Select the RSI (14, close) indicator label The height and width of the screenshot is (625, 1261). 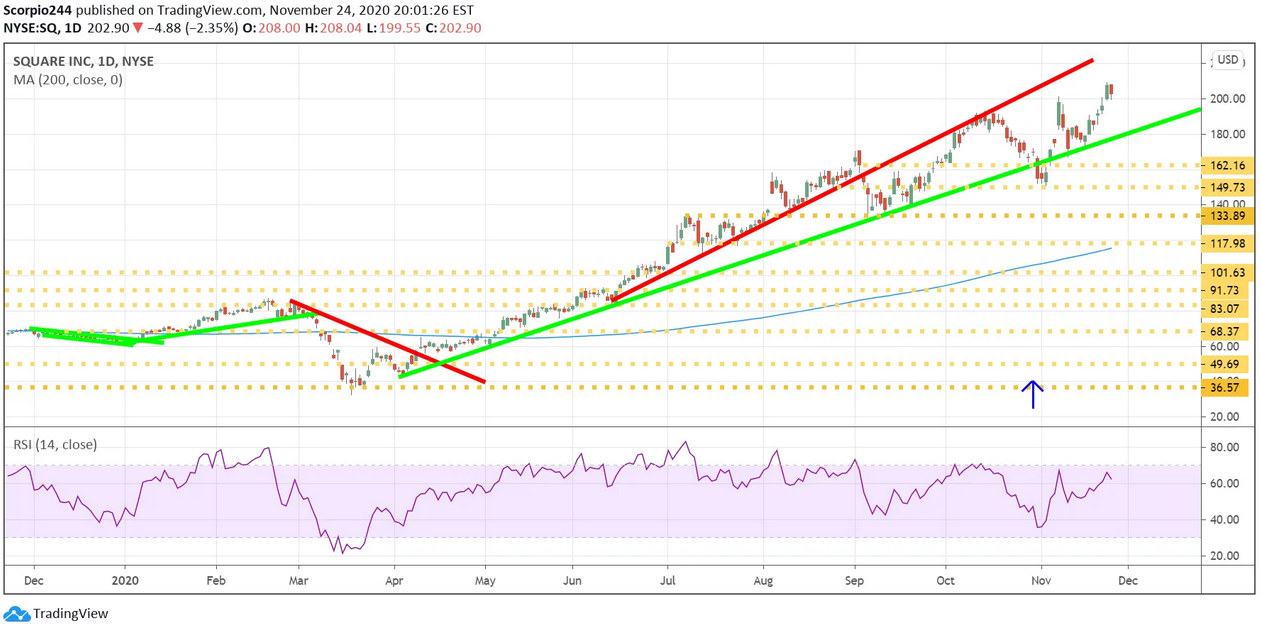[55, 444]
